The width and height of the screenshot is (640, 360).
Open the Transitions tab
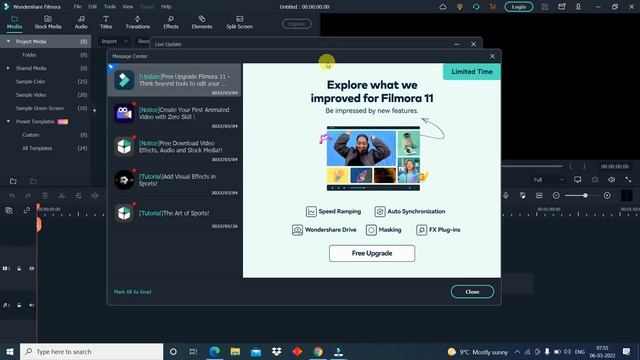[138, 22]
